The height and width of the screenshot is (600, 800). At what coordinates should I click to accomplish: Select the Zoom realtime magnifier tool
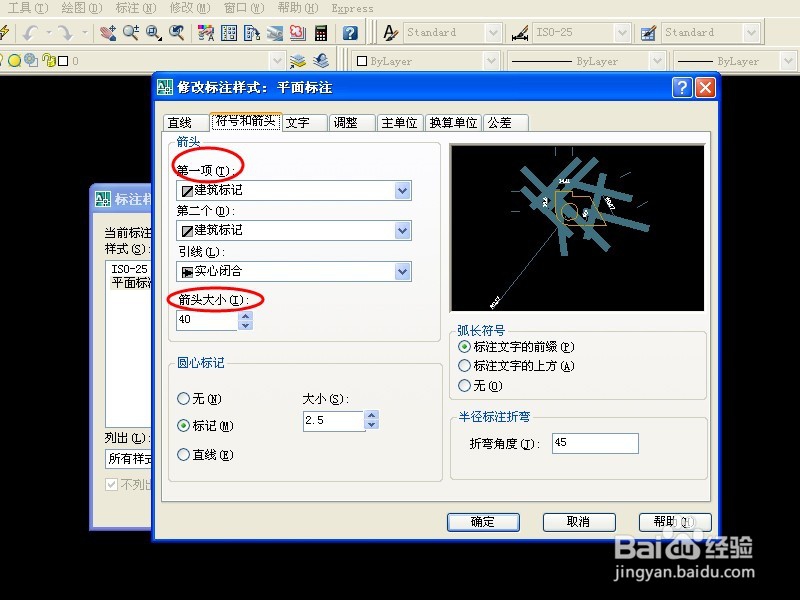(x=131, y=33)
